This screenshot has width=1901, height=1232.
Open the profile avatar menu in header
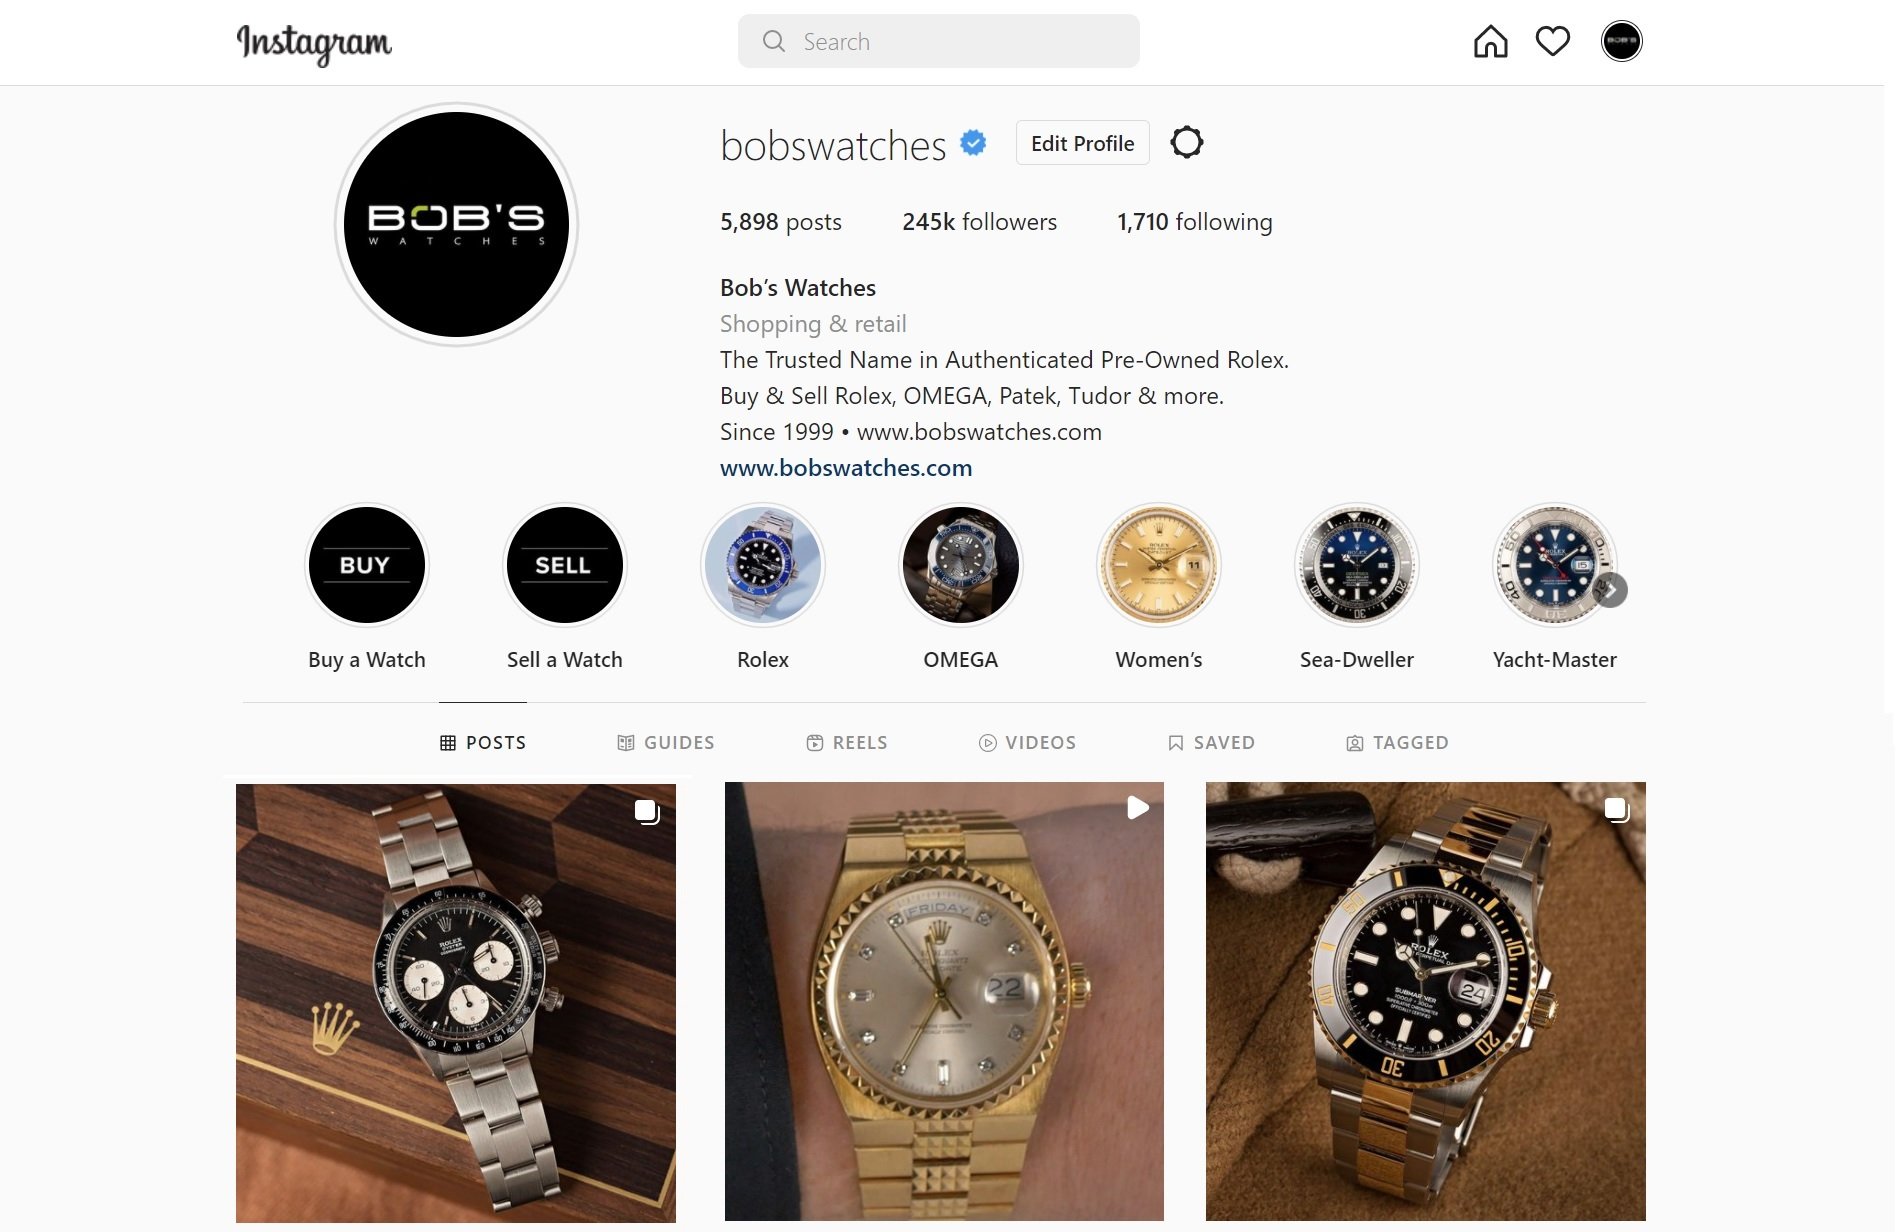coord(1621,41)
